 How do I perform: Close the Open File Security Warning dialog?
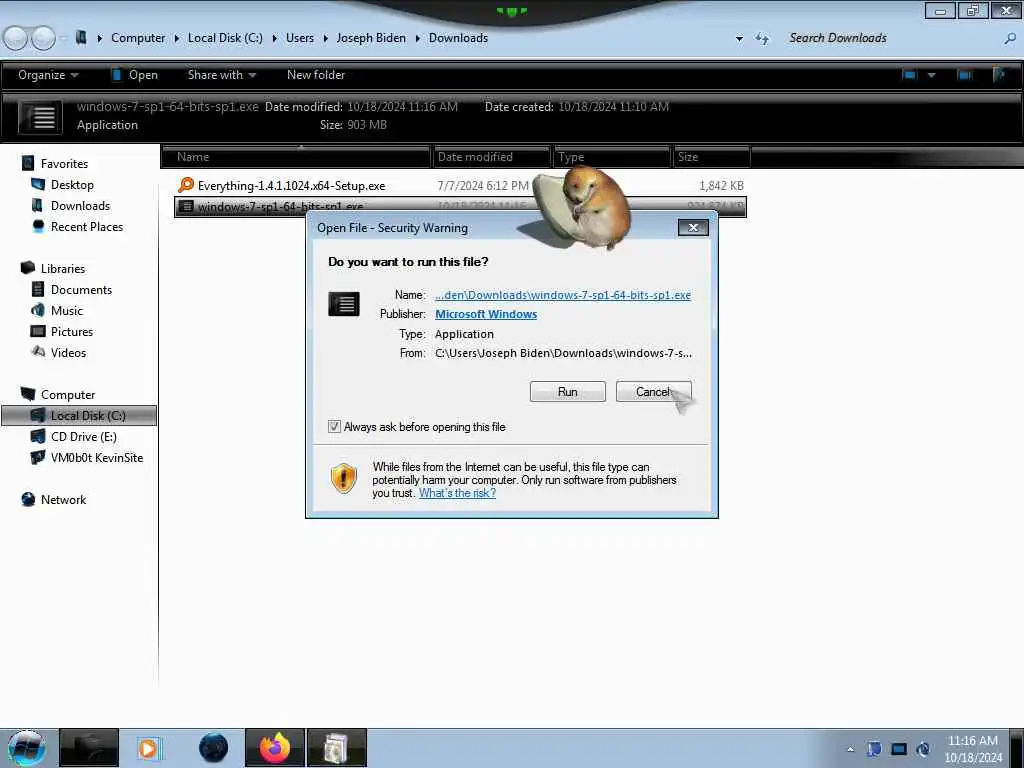693,227
